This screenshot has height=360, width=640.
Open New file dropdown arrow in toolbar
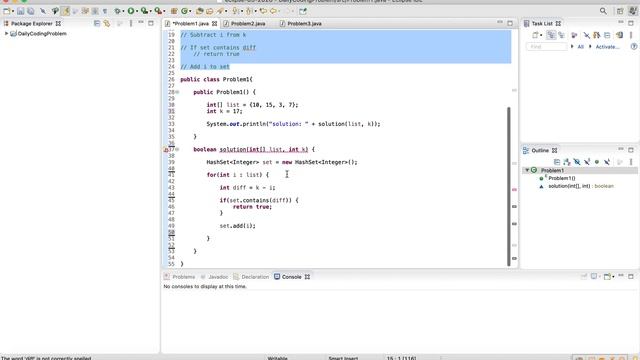coord(13,11)
